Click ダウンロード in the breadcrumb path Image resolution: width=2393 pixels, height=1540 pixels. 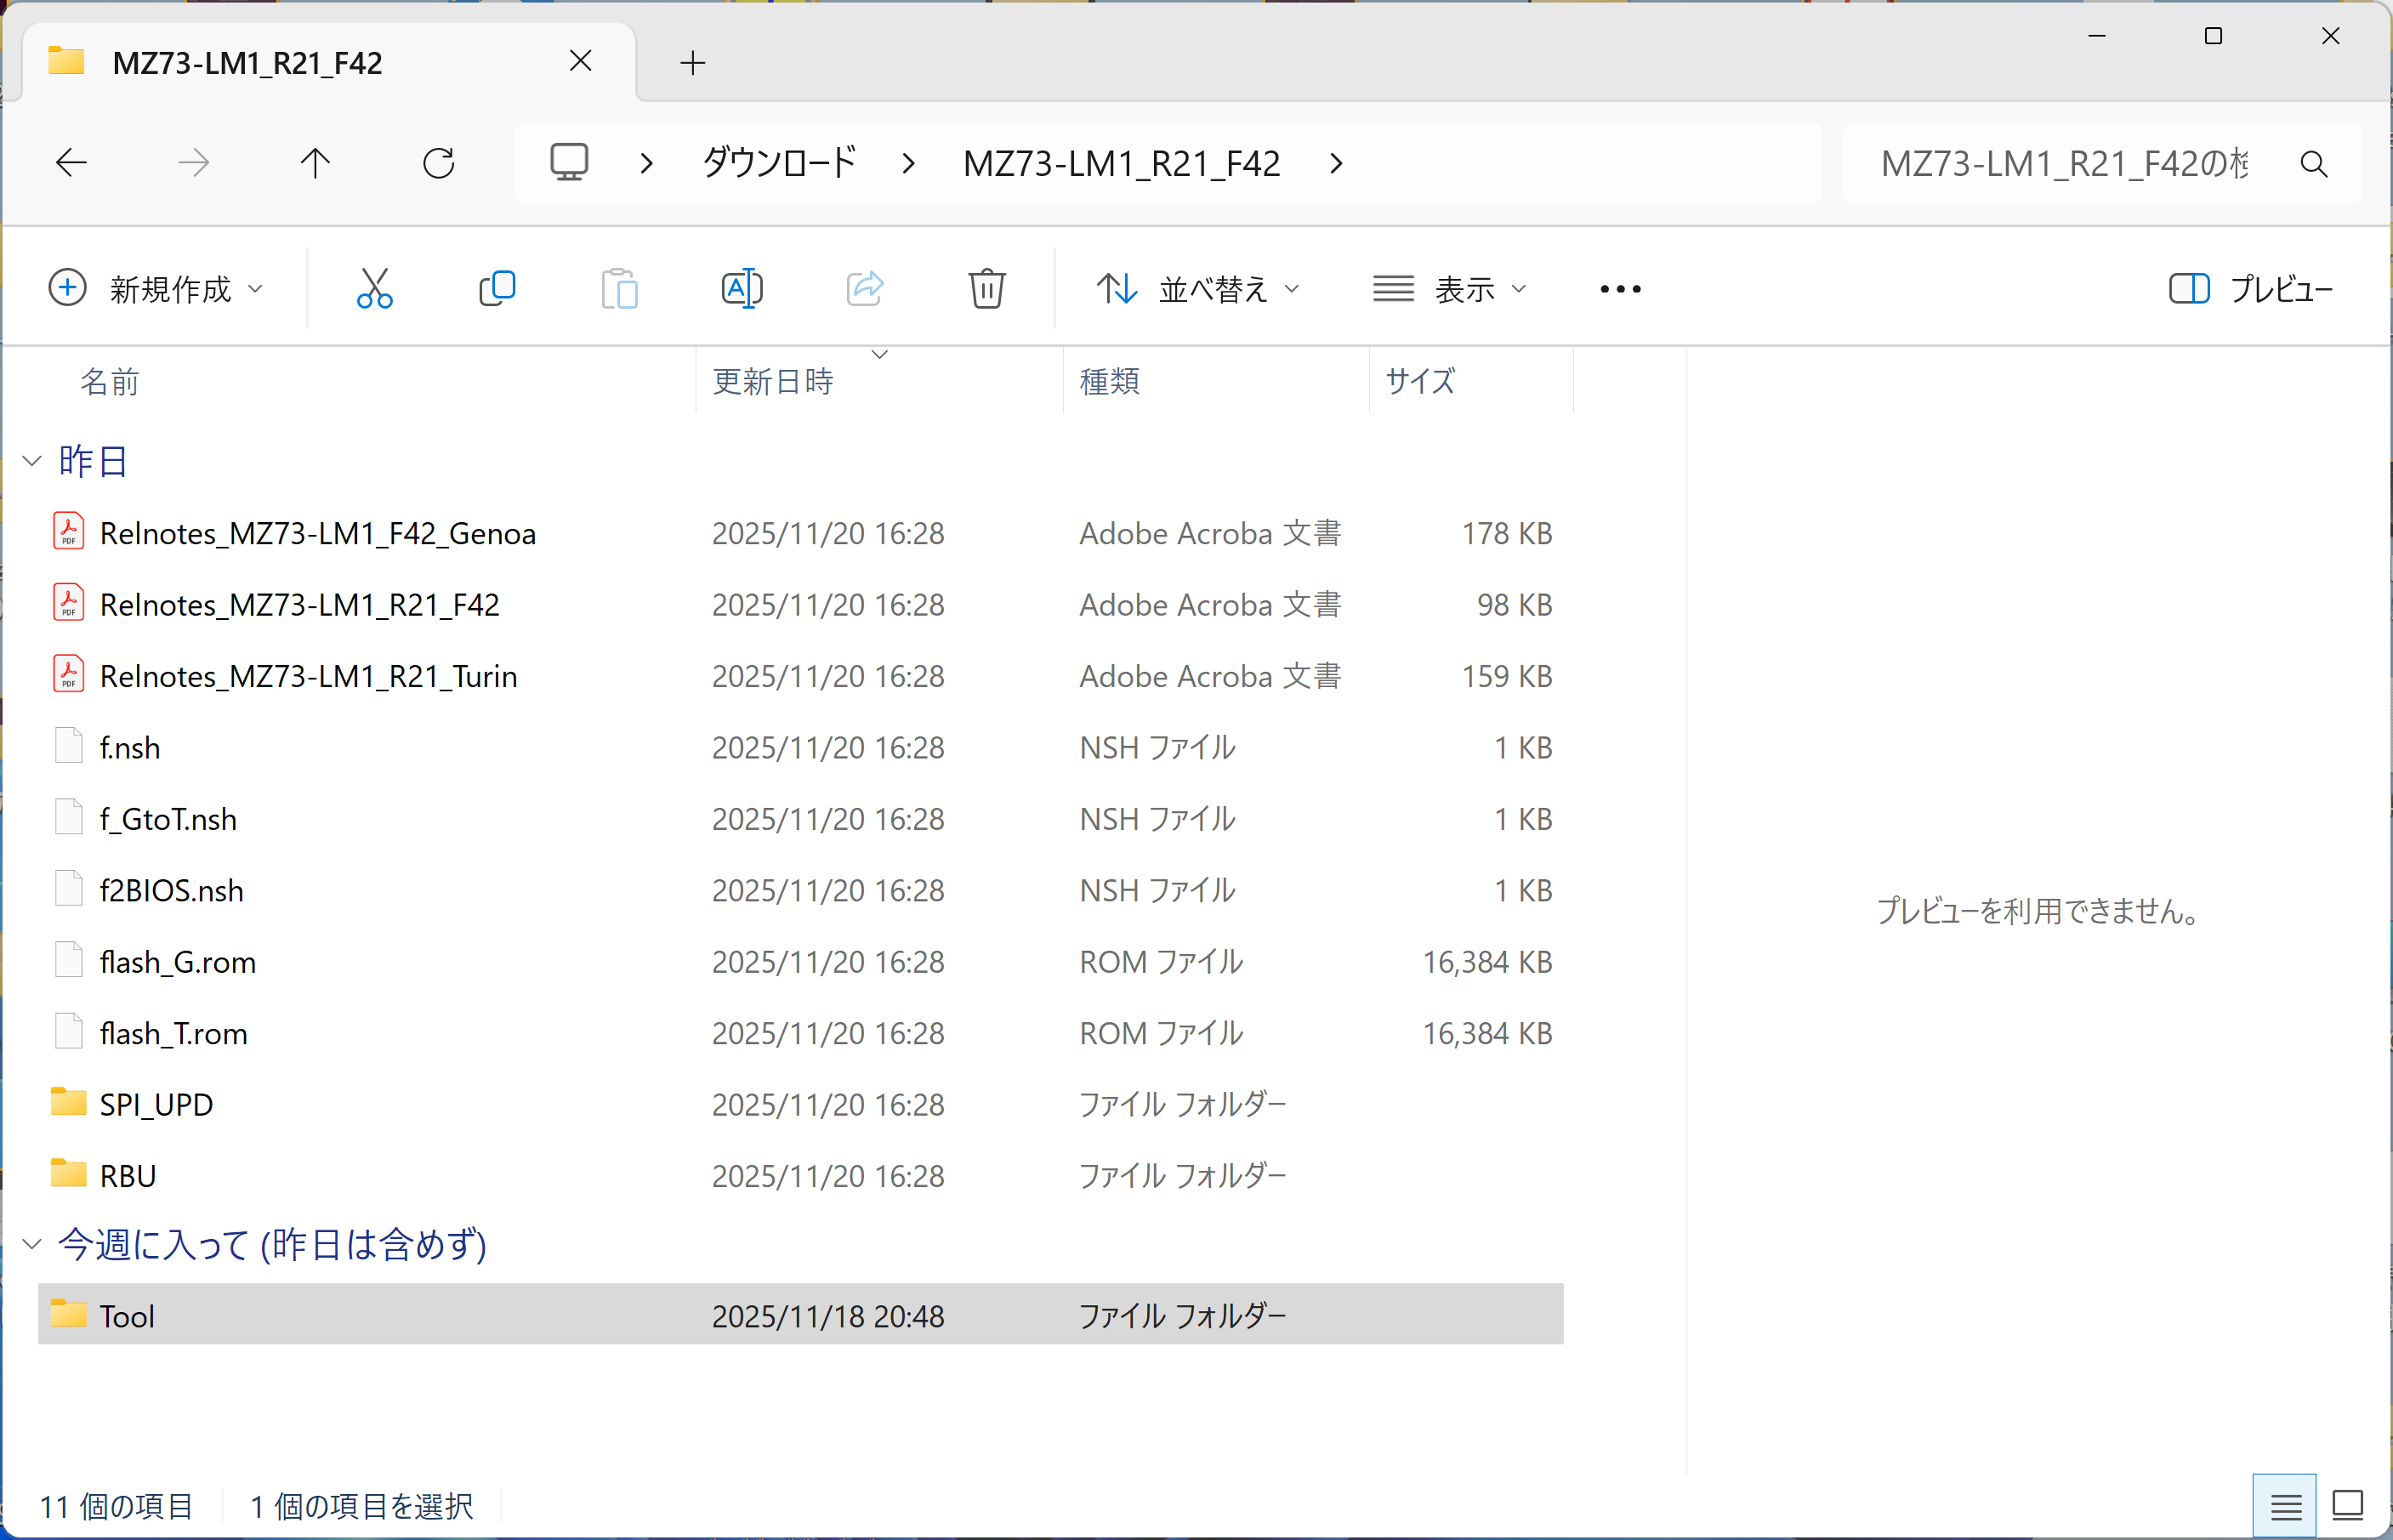coord(779,163)
